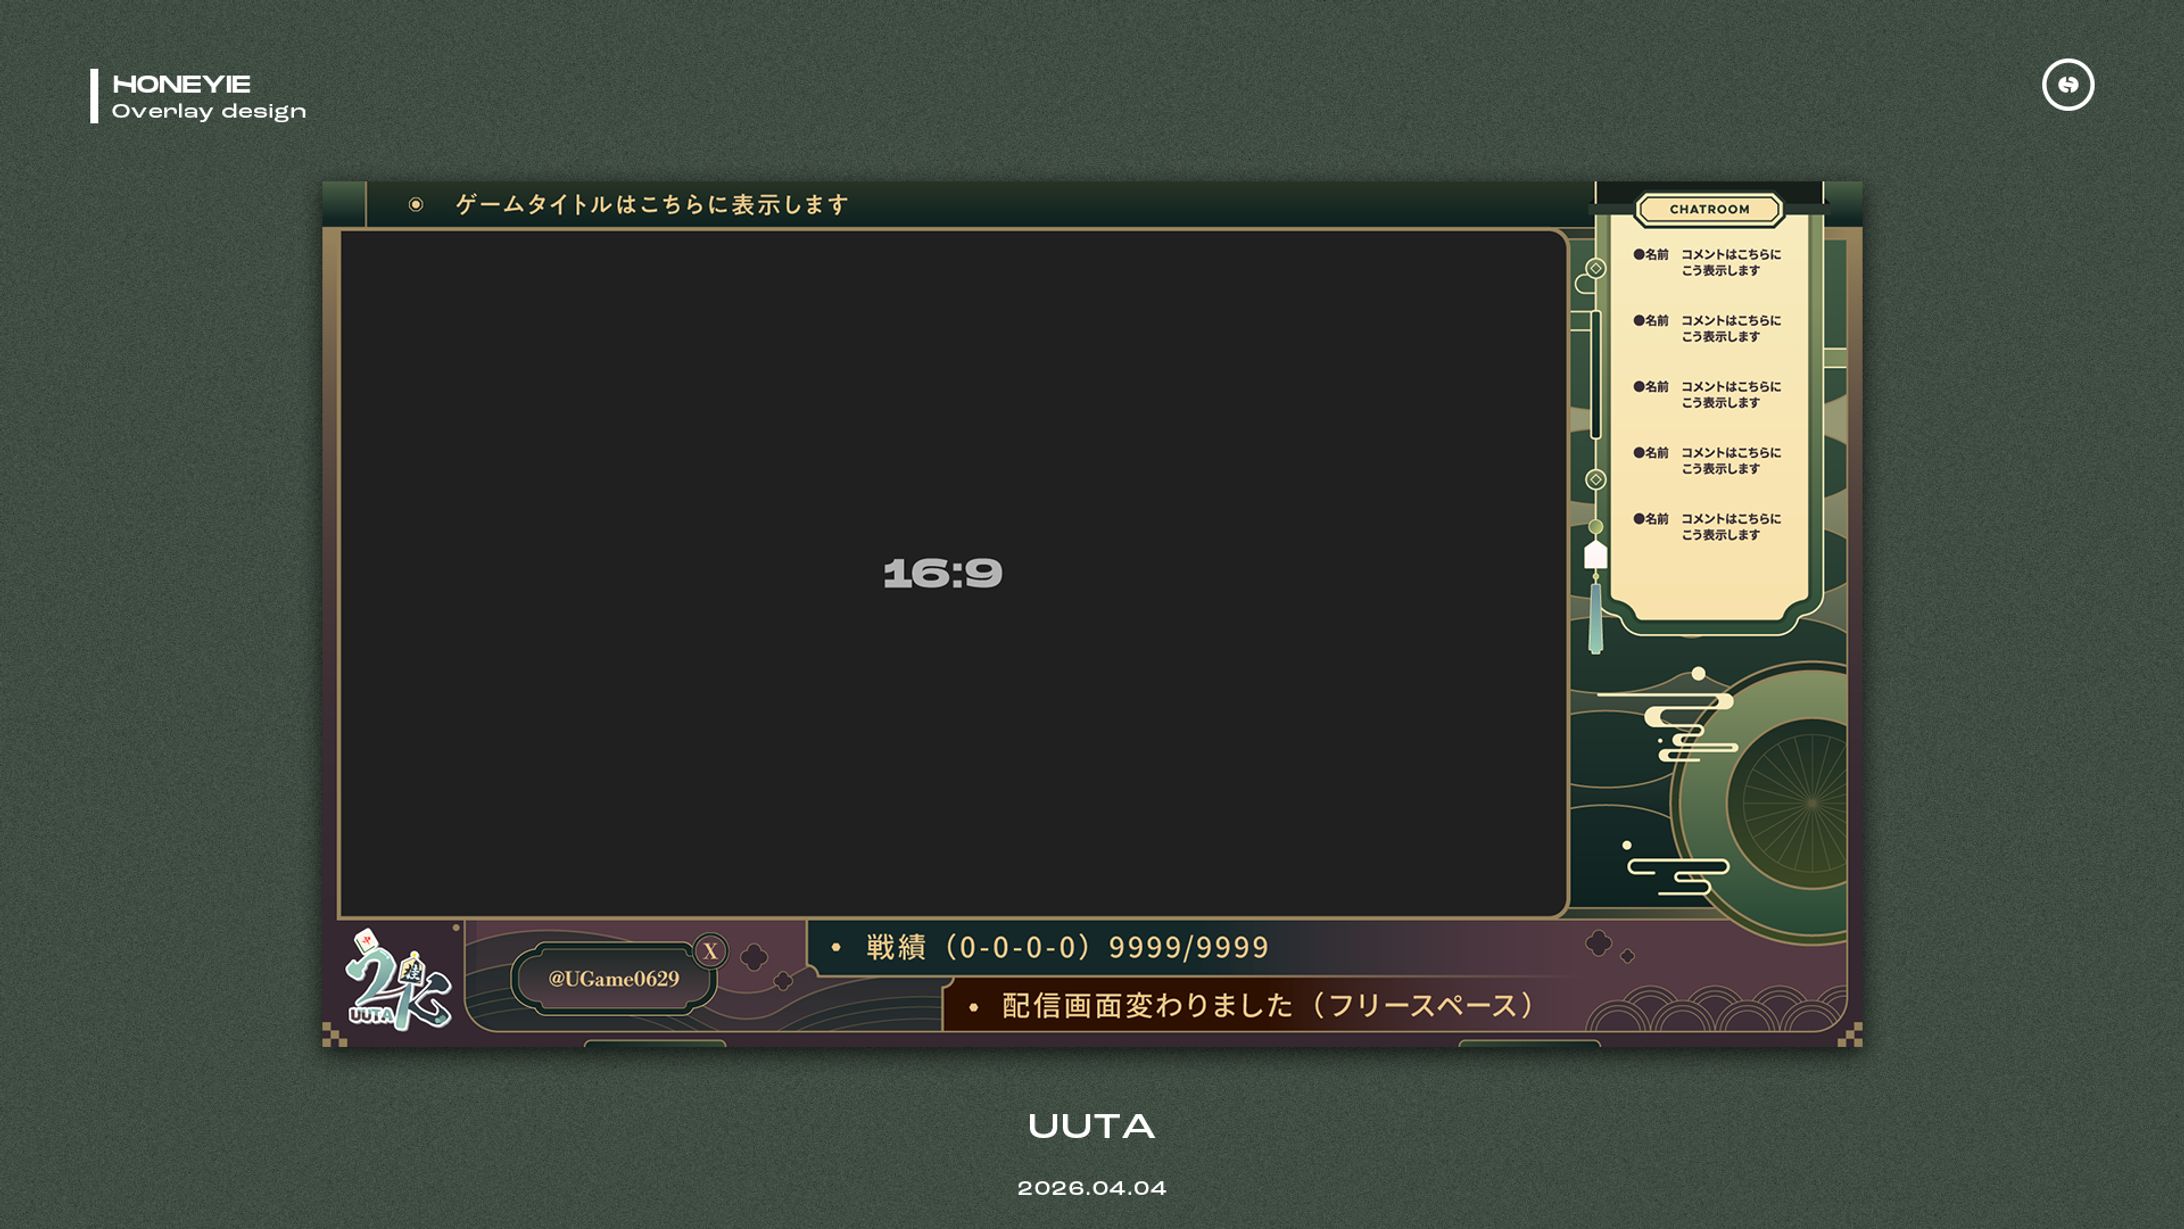Click the 16:9 label in the game area
This screenshot has height=1229, width=2184.
click(942, 574)
